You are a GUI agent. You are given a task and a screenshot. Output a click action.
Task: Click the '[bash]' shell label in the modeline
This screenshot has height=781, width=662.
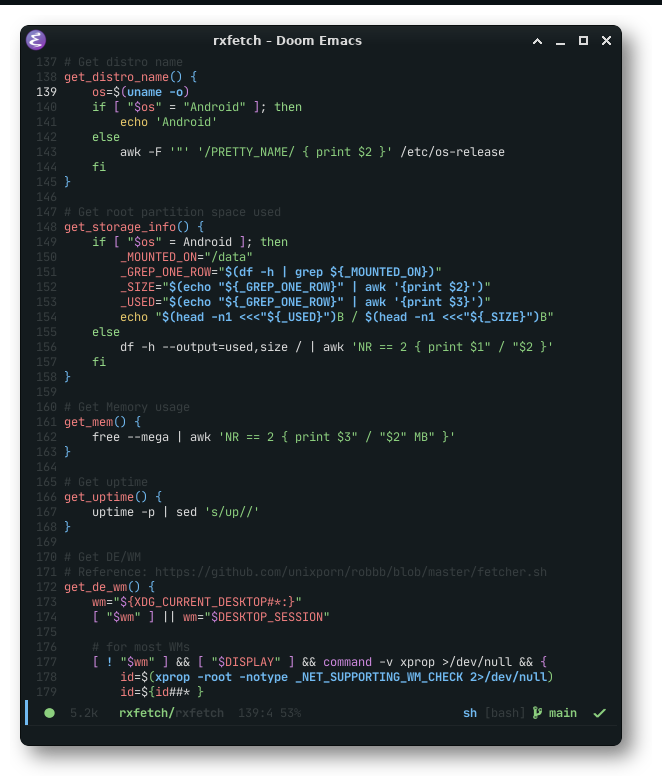click(x=505, y=713)
